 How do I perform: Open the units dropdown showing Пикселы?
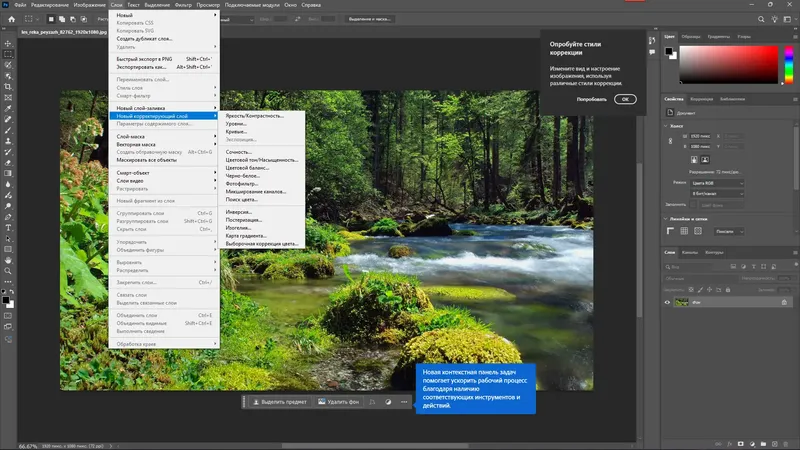click(729, 229)
